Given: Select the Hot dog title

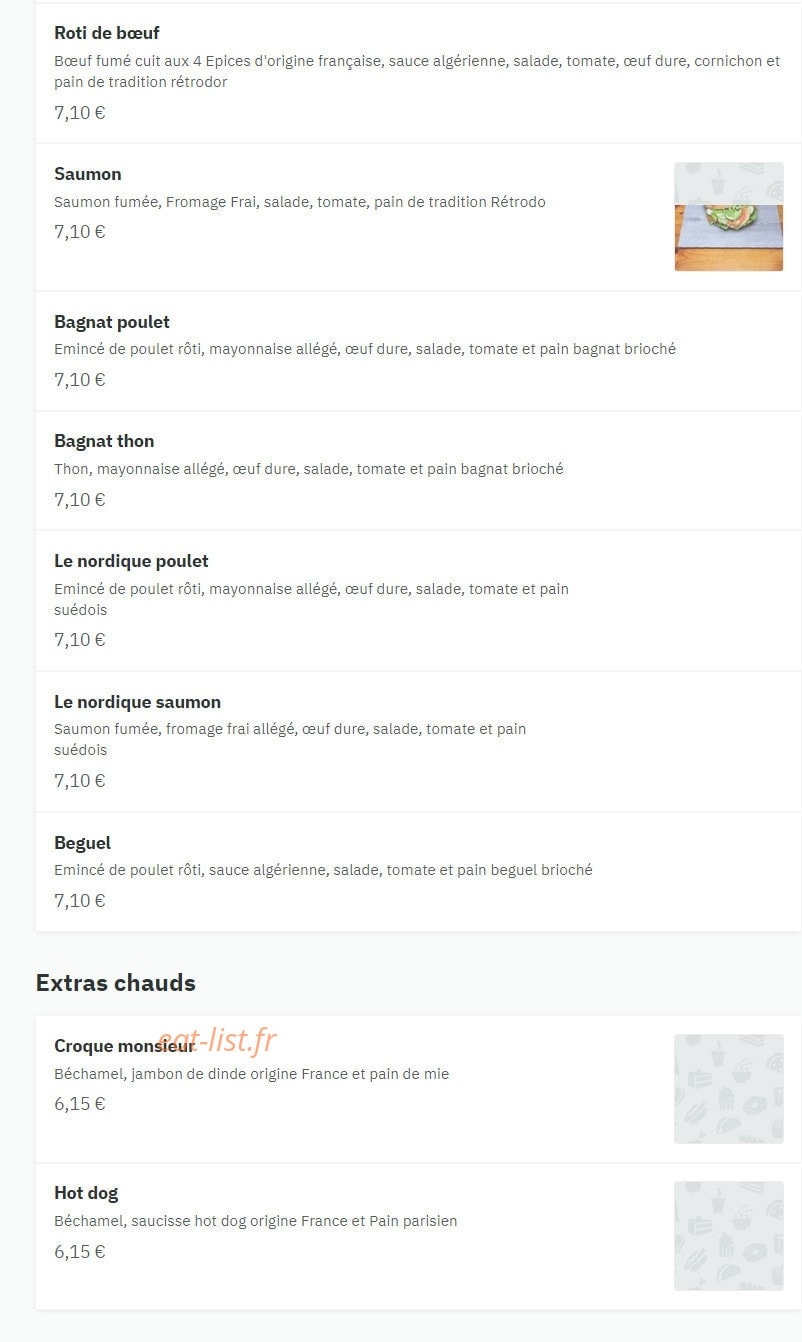Looking at the screenshot, I should (86, 1193).
